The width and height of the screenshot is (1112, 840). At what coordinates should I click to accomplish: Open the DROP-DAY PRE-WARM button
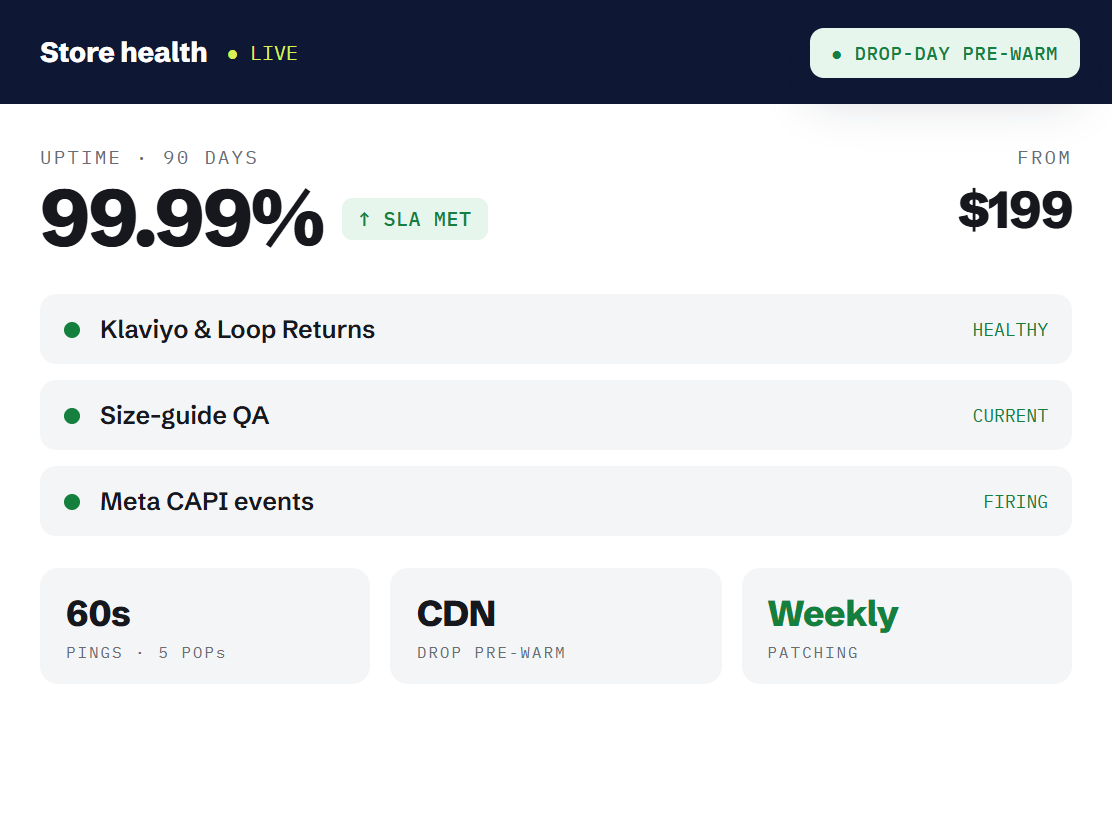click(x=945, y=53)
